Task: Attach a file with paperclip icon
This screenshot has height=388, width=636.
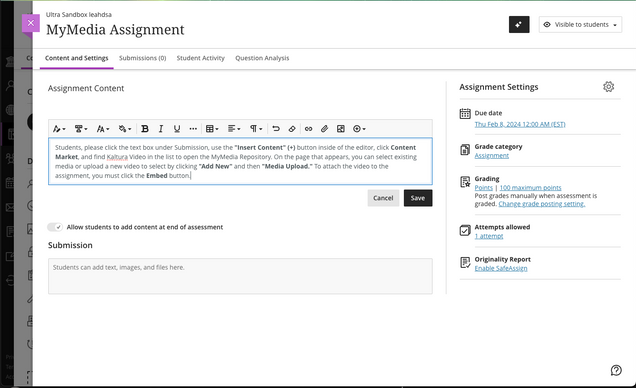Action: coord(324,129)
